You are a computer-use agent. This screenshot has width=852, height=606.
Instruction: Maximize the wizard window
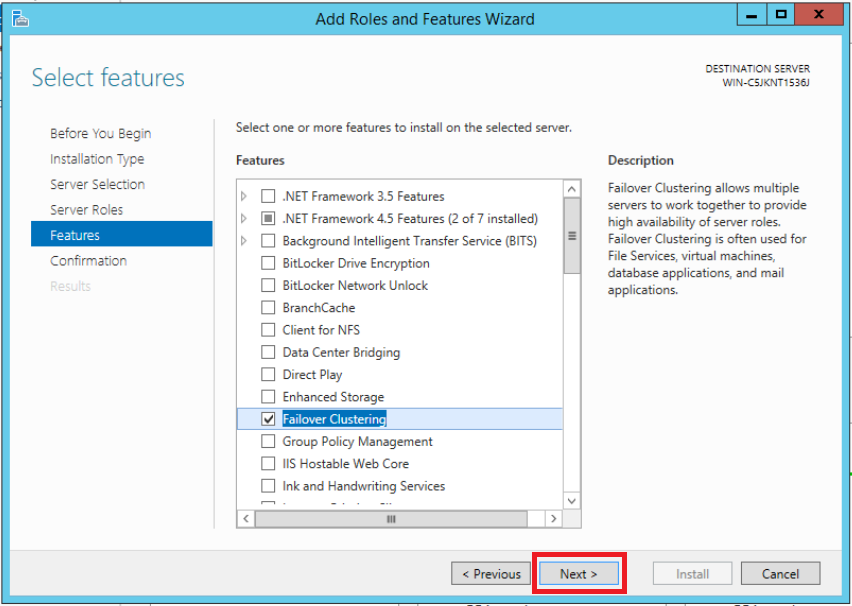(781, 15)
